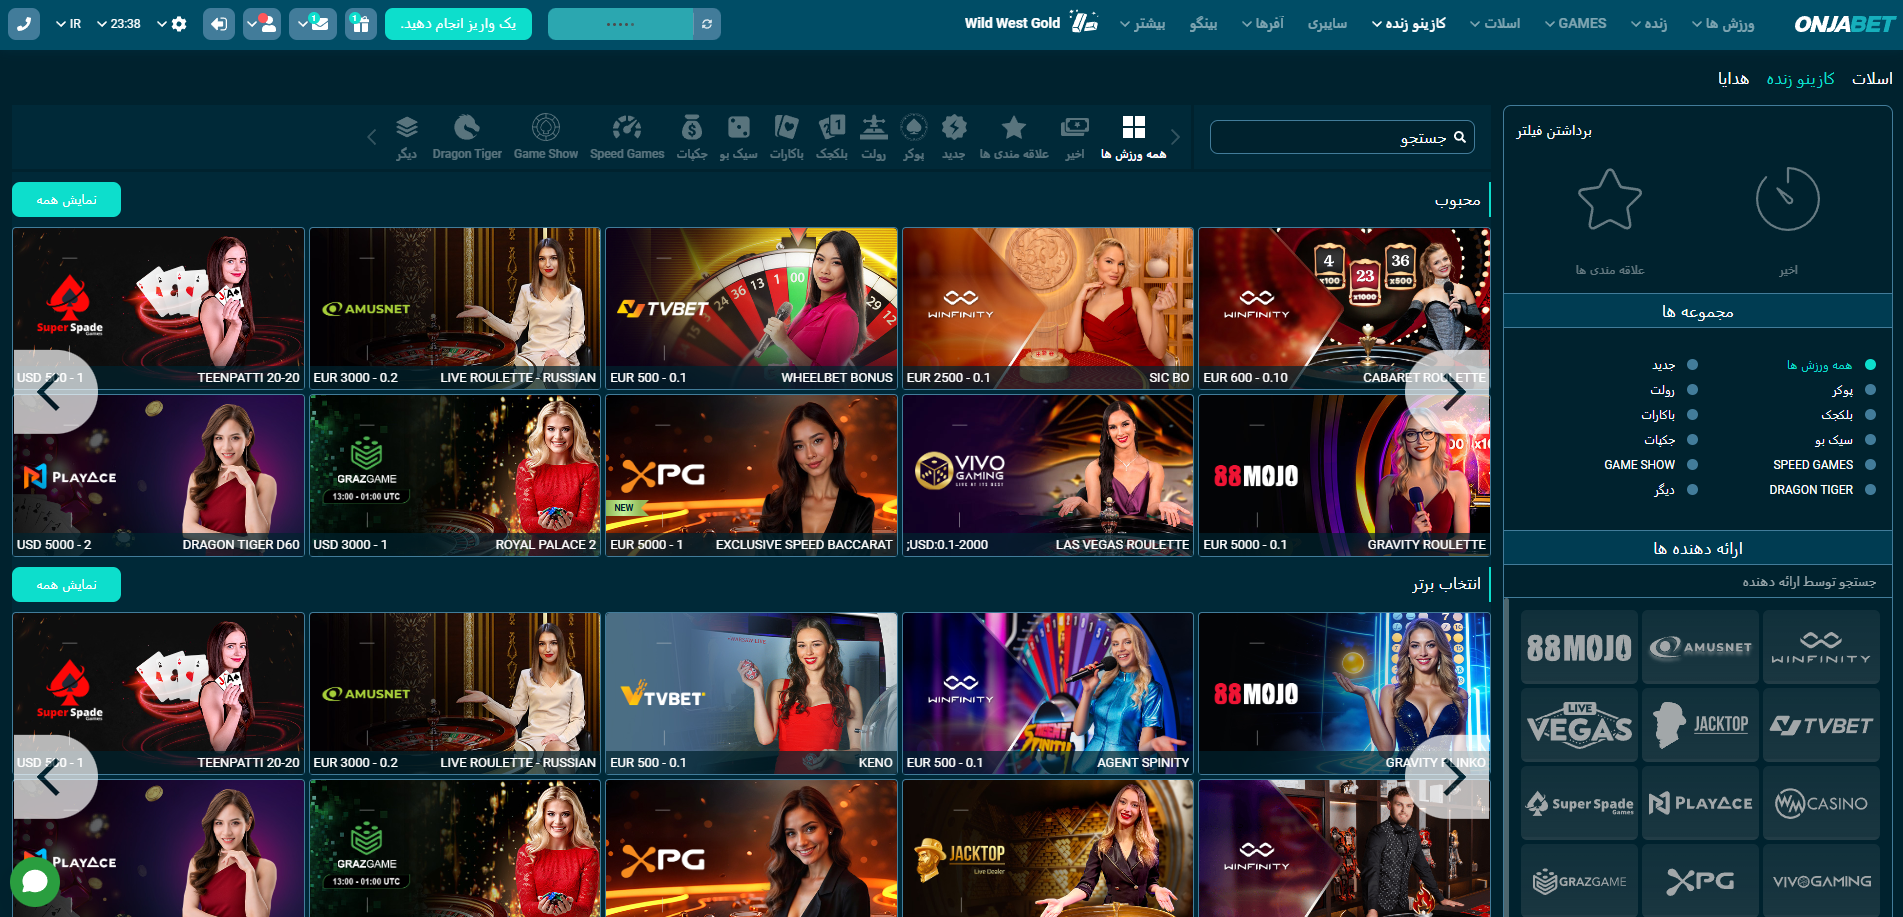The height and width of the screenshot is (917, 1903).
Task: Open the green live chat bubble
Action: 35,881
